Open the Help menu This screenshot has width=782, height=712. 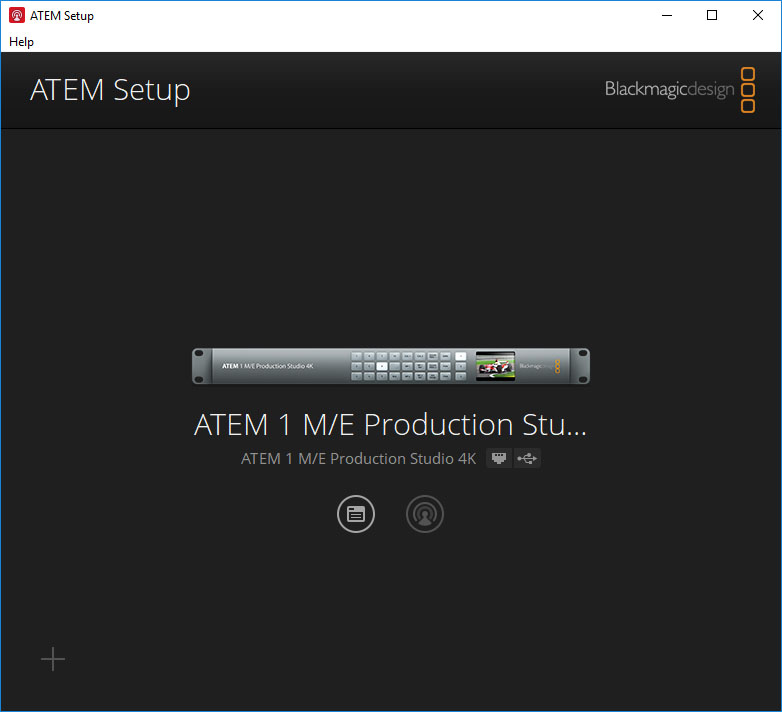21,42
